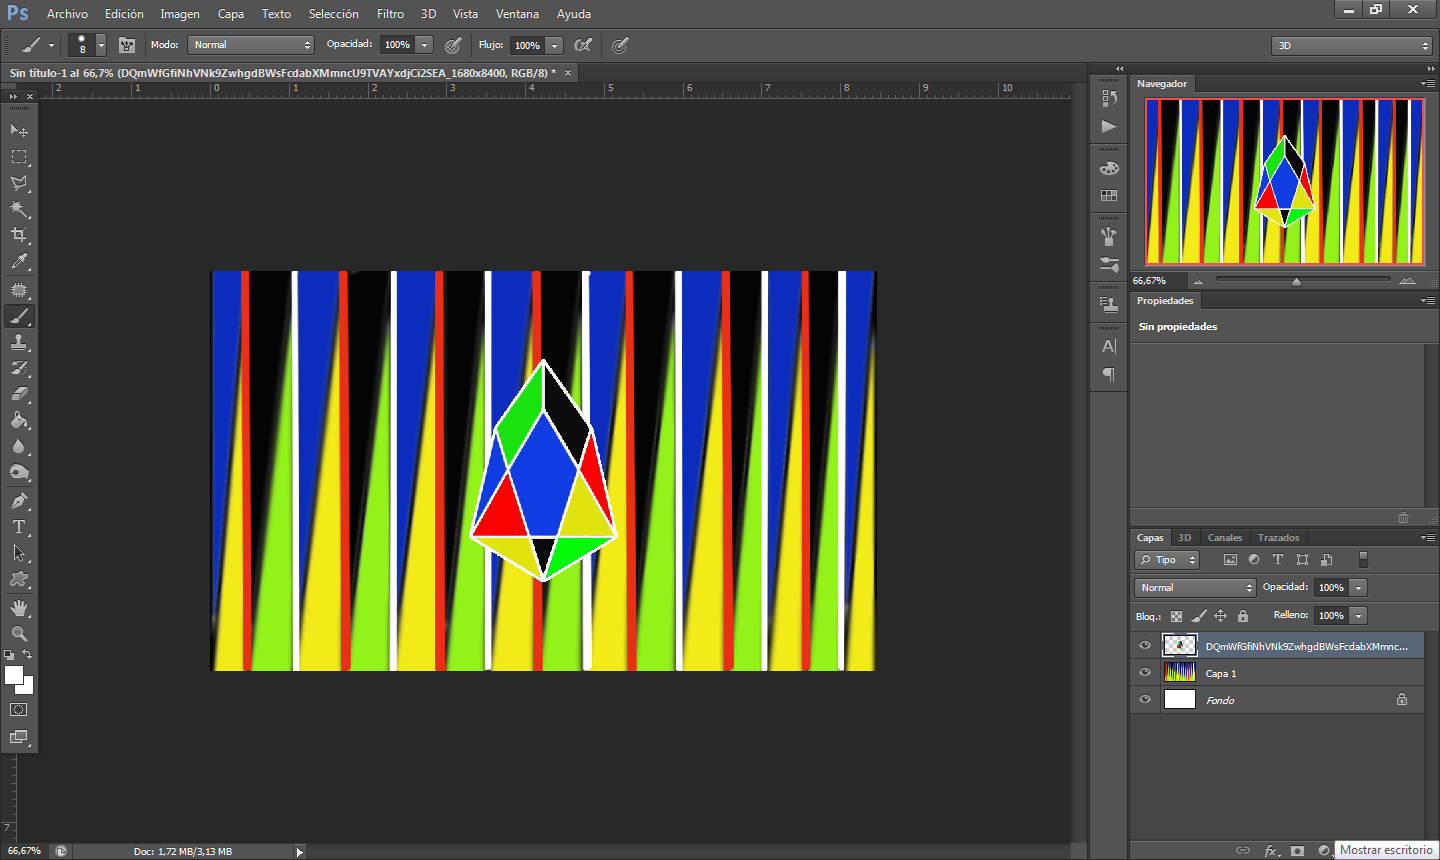1440x860 pixels.
Task: Click Mostrar escritorio button
Action: tap(1386, 850)
